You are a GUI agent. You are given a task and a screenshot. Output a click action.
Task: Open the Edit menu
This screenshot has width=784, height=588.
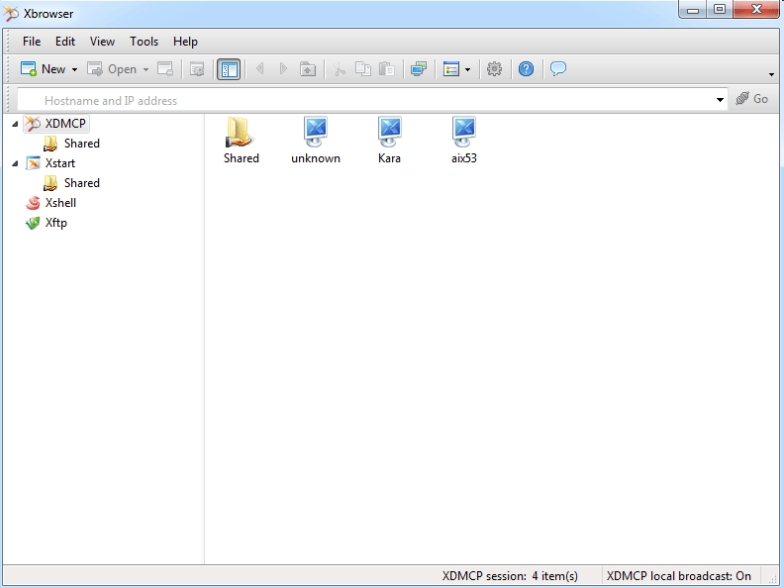click(x=65, y=42)
